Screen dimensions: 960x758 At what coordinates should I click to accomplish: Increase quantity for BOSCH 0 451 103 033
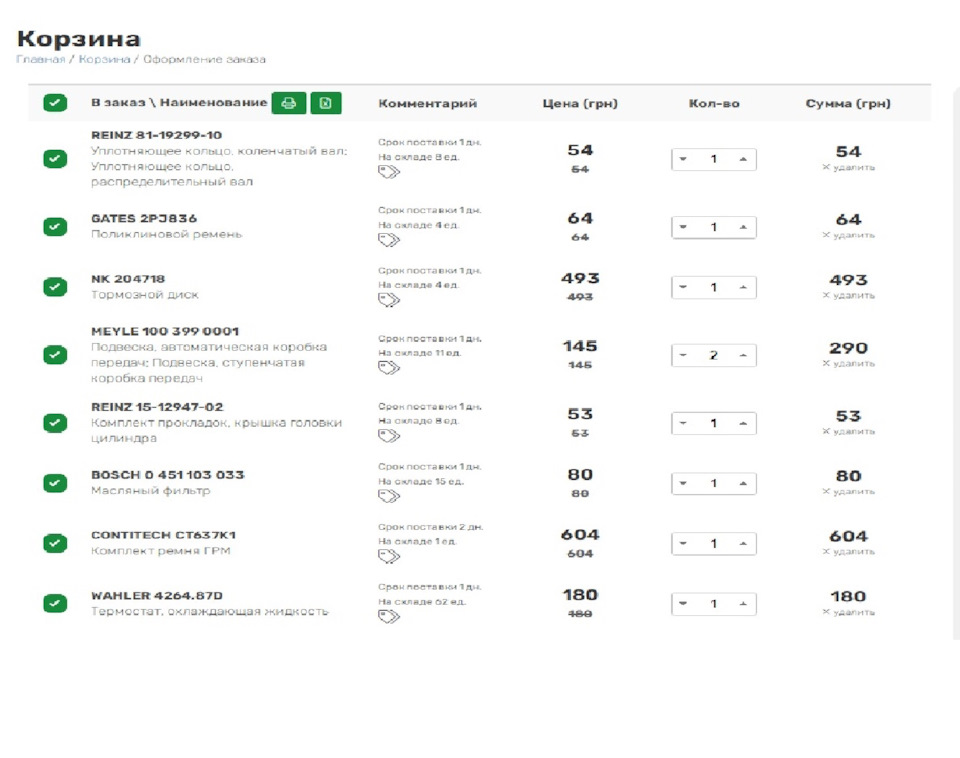743,483
